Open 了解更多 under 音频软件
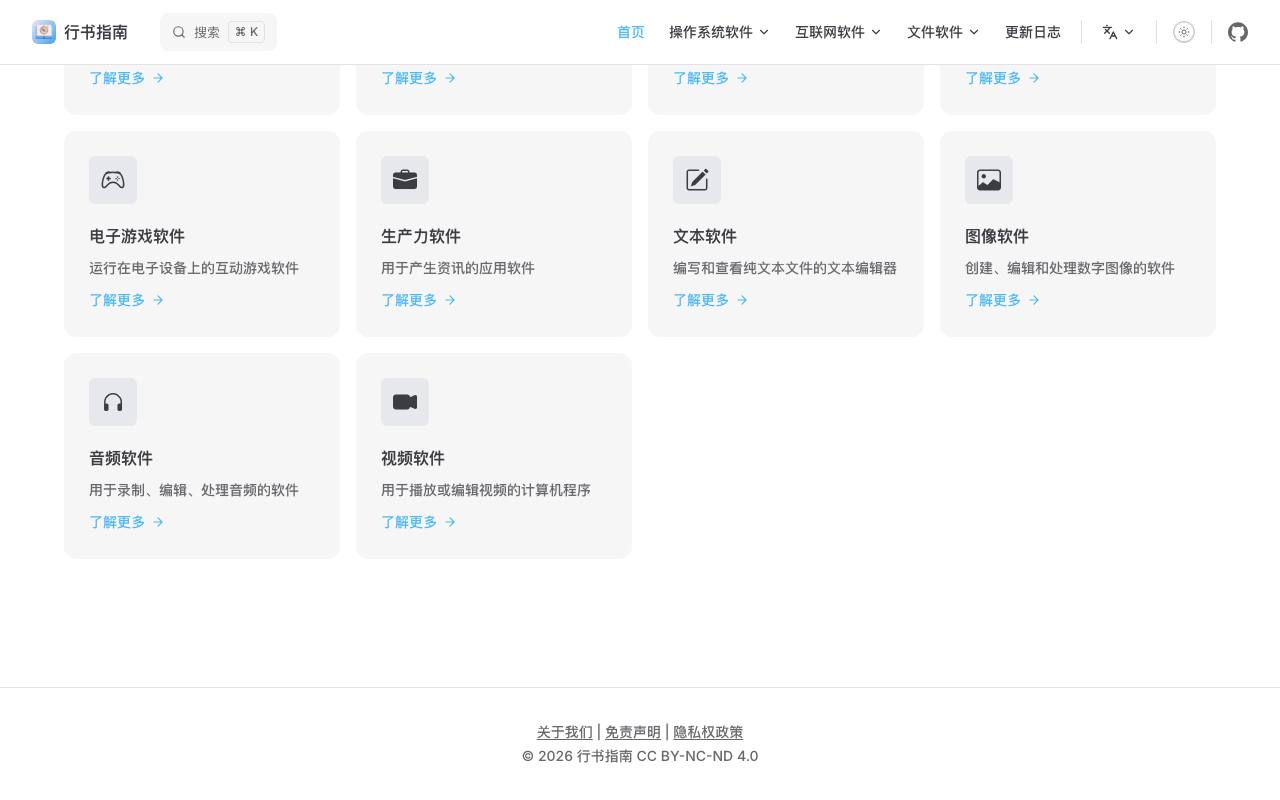Viewport: 1280px width, 800px height. (x=127, y=522)
